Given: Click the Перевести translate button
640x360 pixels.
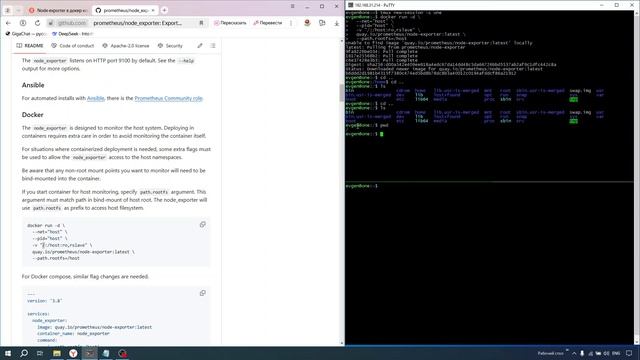Looking at the screenshot, I should tap(268, 23).
